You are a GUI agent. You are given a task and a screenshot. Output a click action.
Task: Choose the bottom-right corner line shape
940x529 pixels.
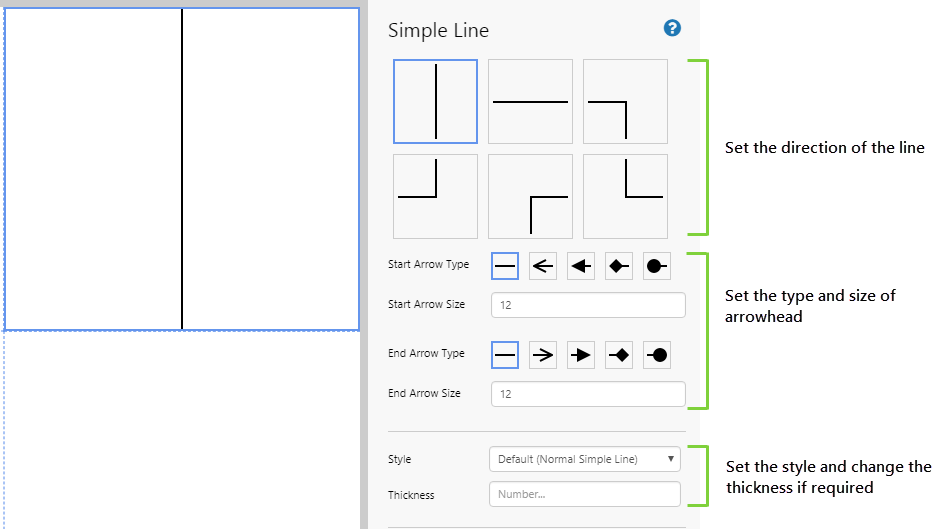tap(435, 196)
